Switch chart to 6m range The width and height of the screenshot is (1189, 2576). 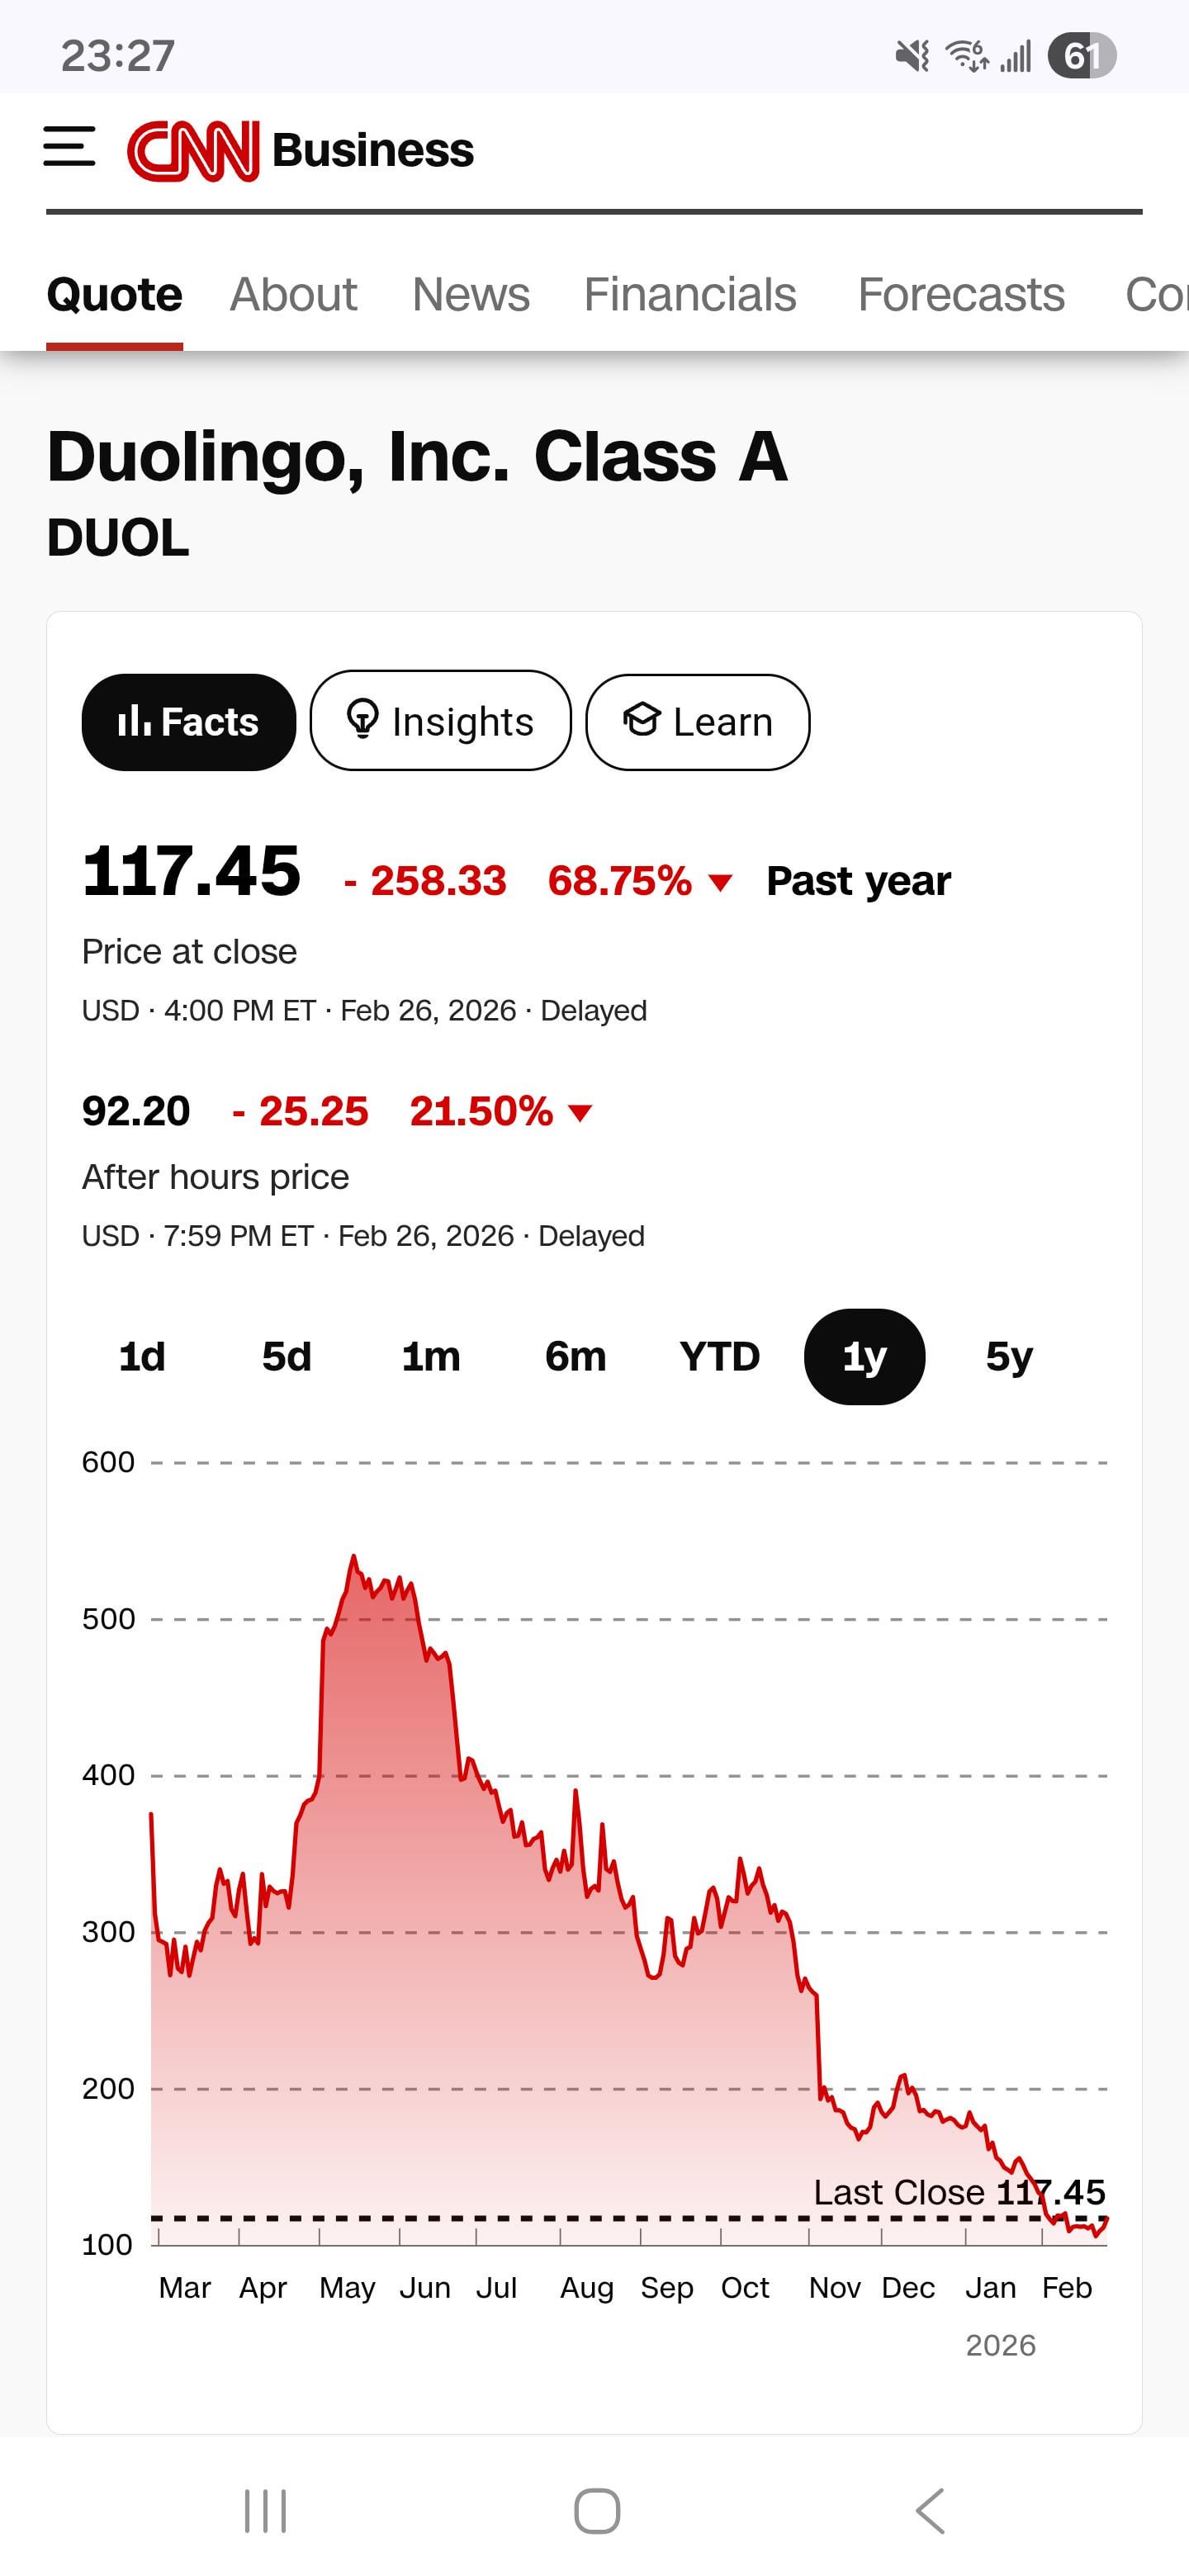pyautogui.click(x=575, y=1357)
